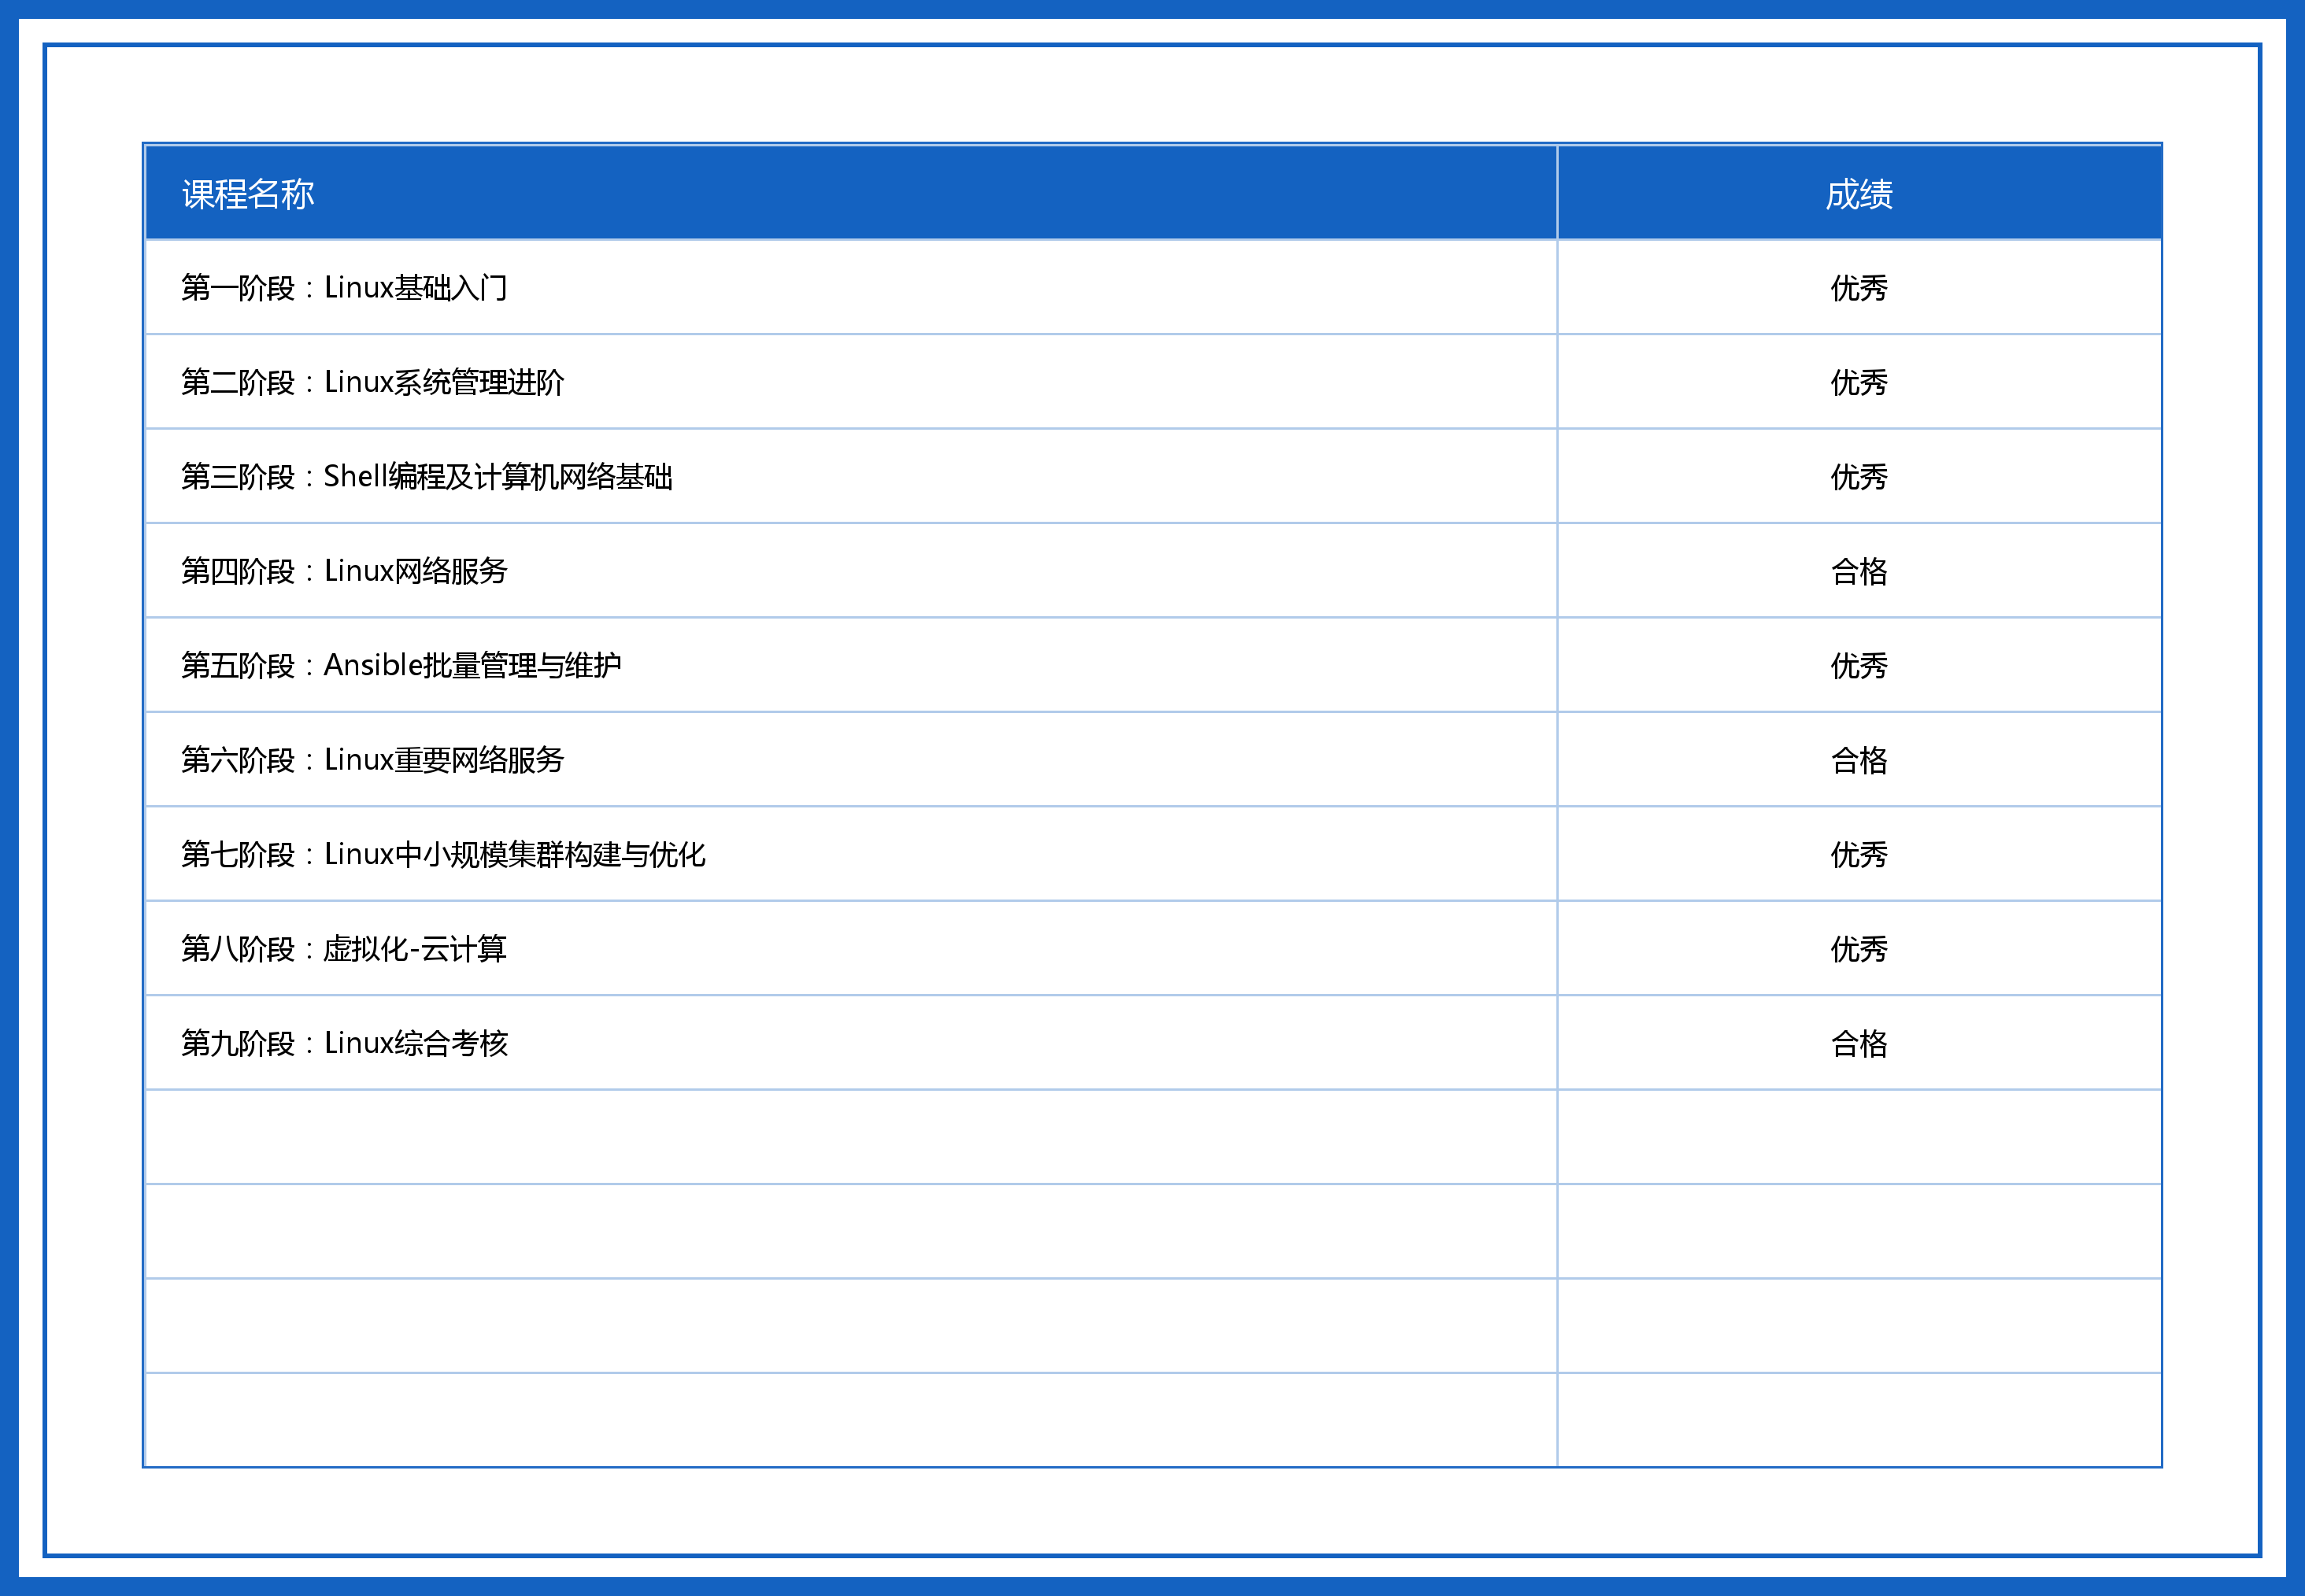Click first empty course cell below 第九阶段
This screenshot has width=2305, height=1596.
[850, 1137]
